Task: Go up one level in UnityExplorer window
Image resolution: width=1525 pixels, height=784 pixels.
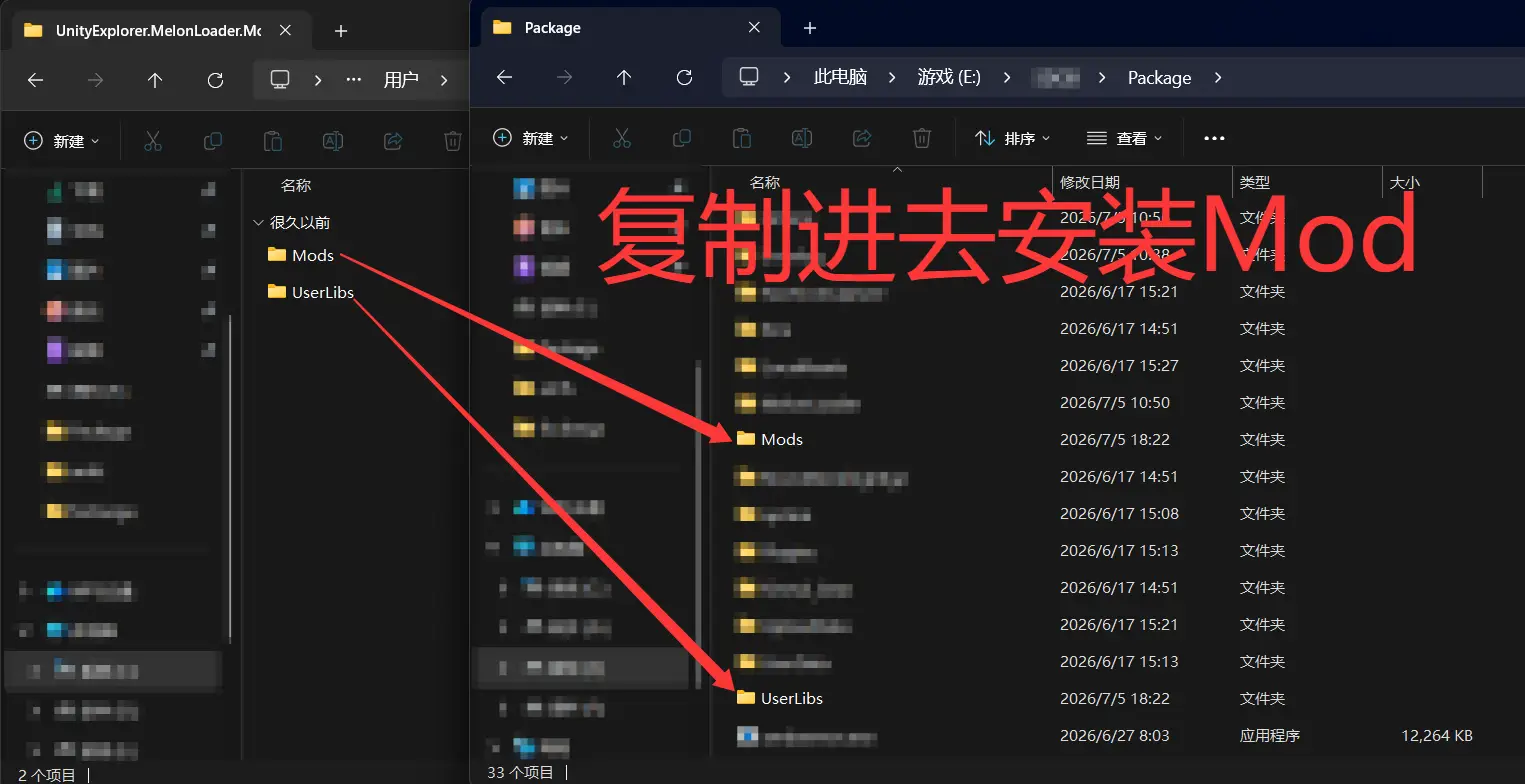Action: (155, 80)
